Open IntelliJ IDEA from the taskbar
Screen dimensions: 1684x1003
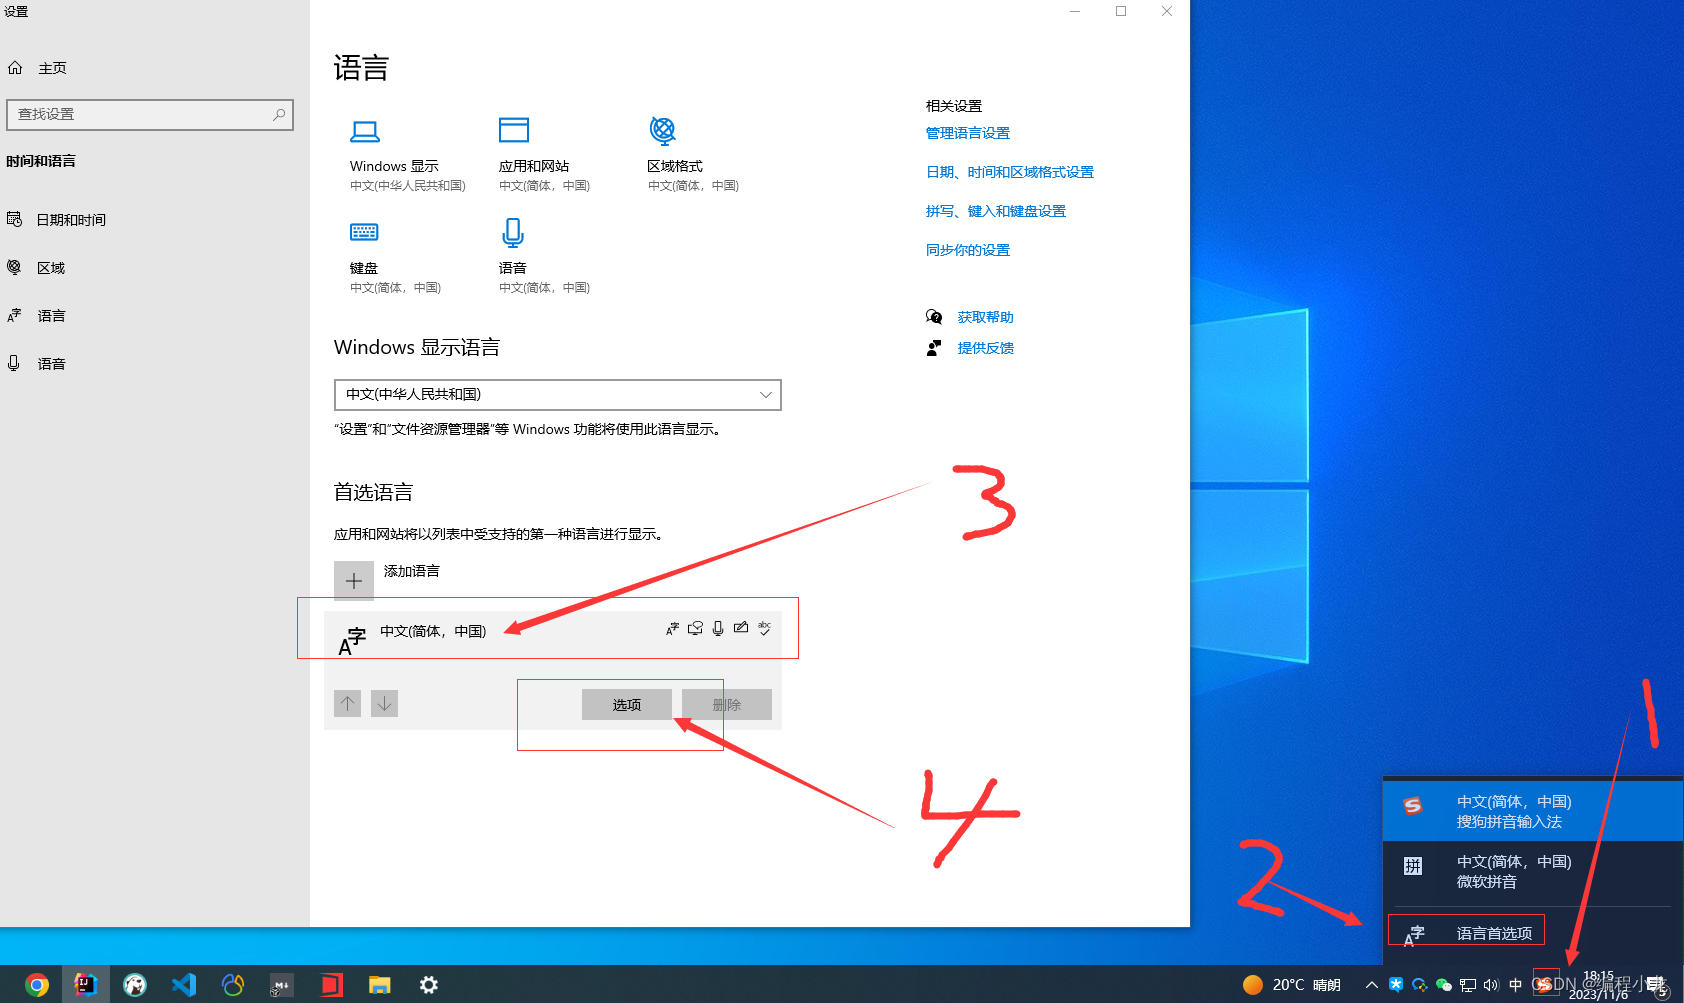pyautogui.click(x=85, y=984)
